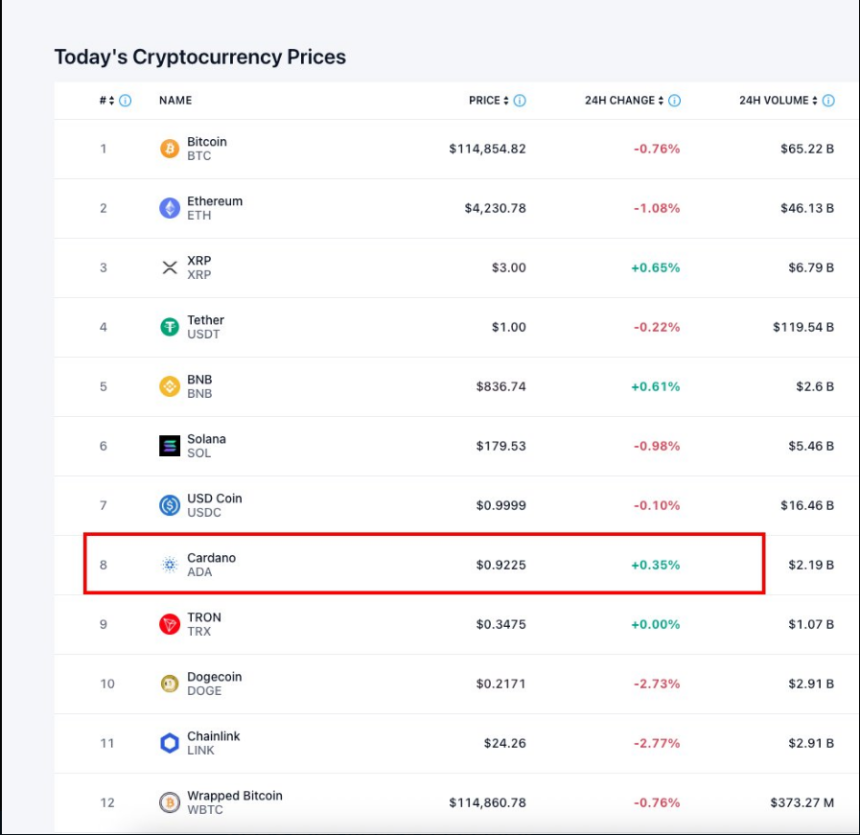Click the Bitcoin coin logo icon

[x=170, y=149]
